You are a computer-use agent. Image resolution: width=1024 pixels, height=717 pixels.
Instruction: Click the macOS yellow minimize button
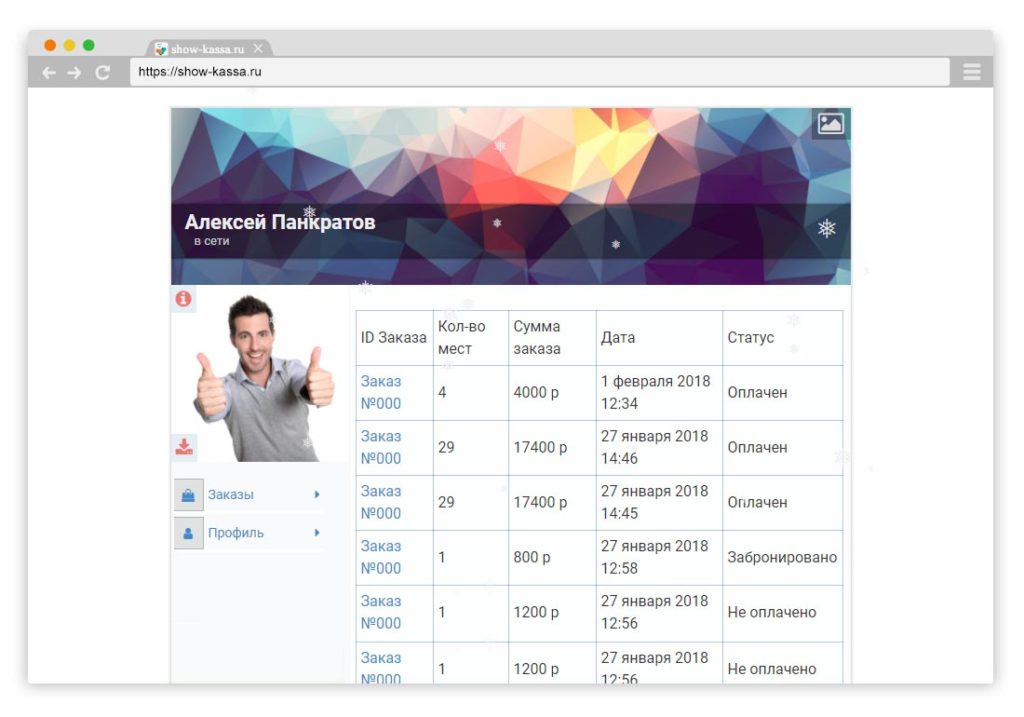(x=69, y=45)
